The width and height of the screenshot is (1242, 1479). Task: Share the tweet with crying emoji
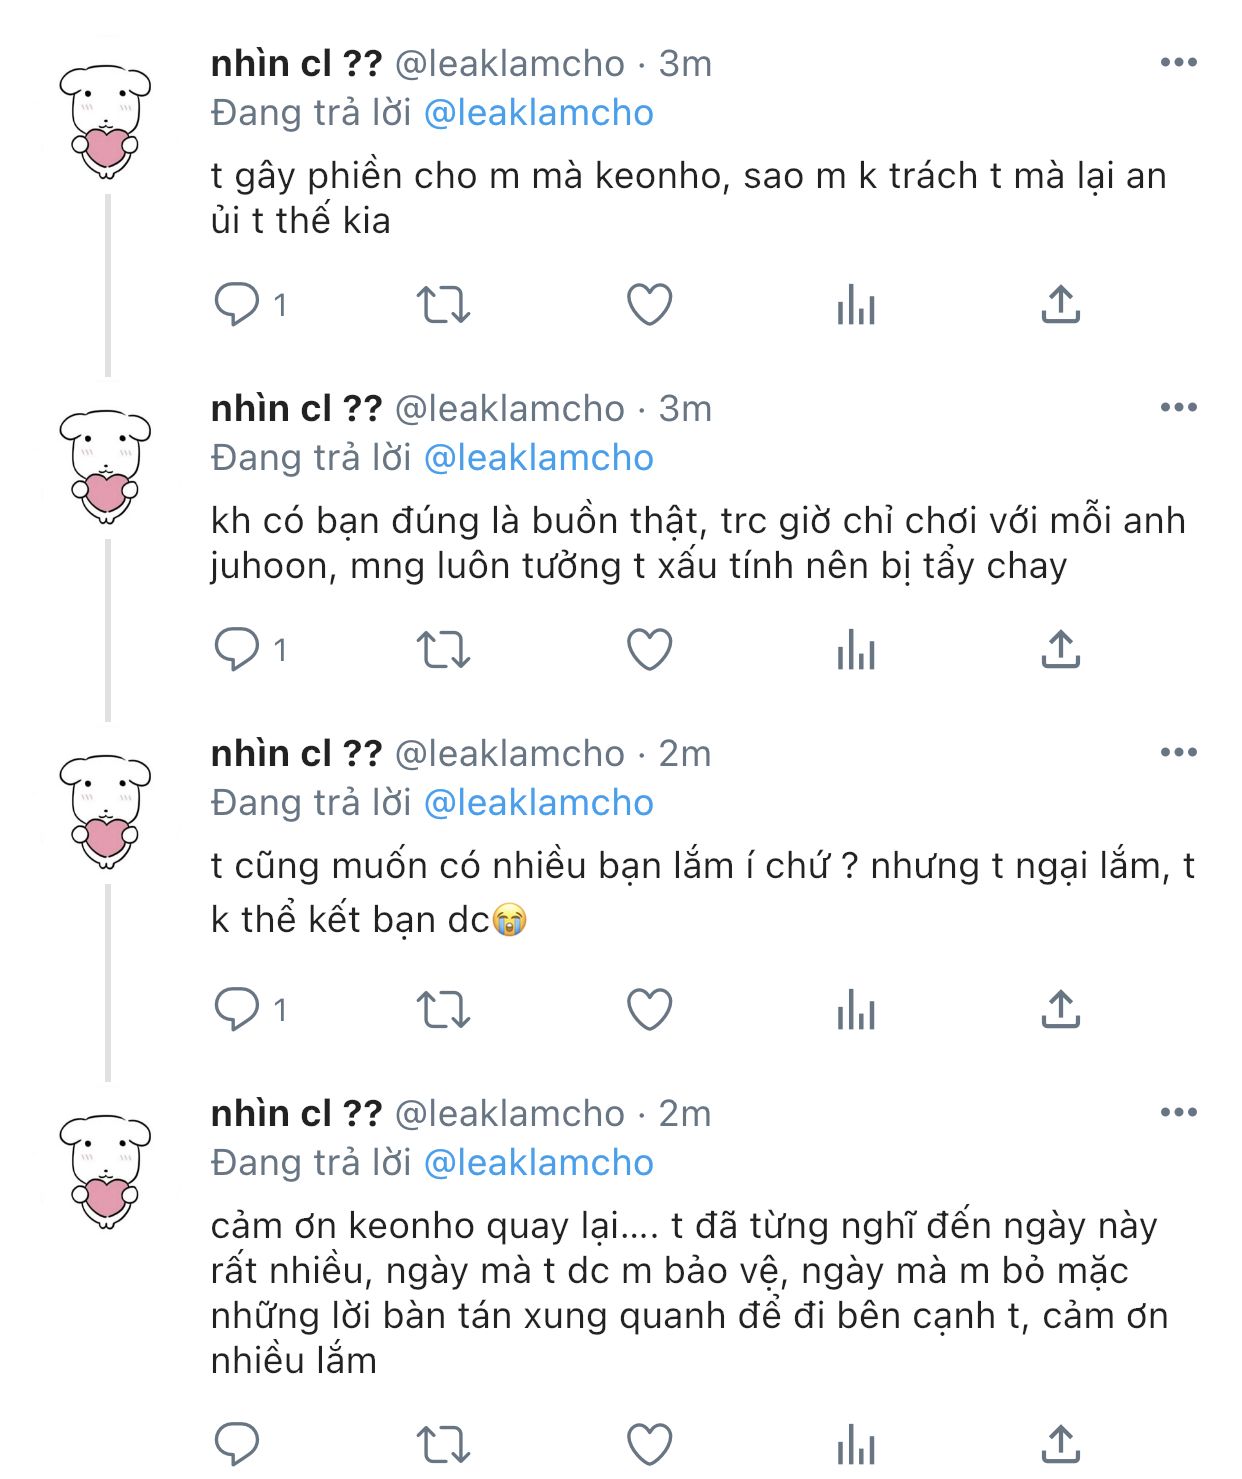(x=1061, y=1009)
